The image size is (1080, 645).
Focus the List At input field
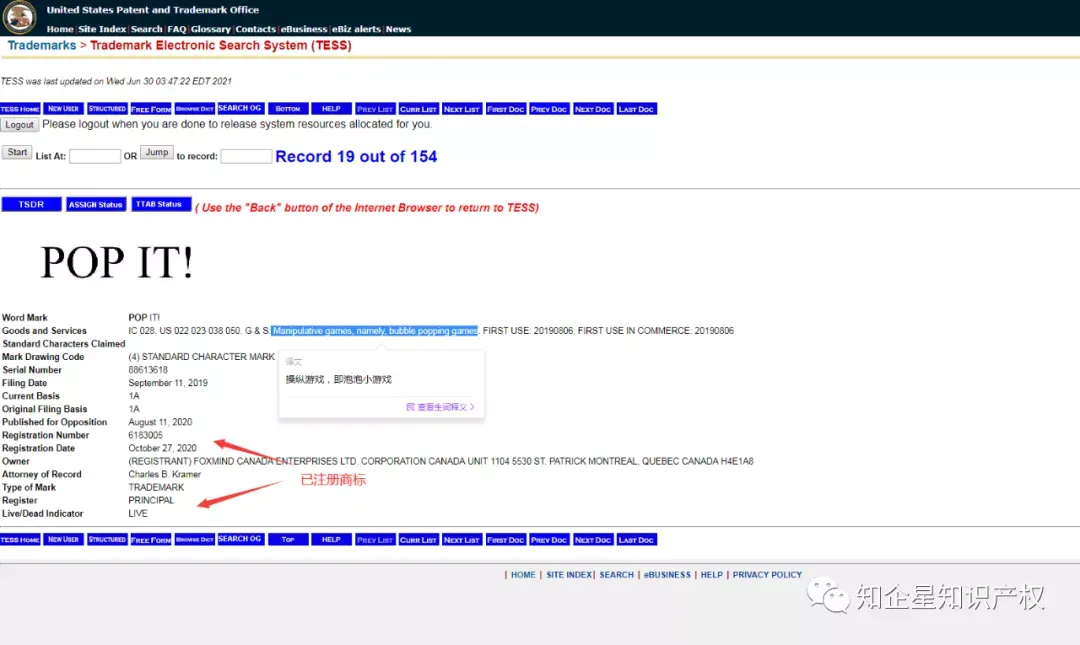point(95,156)
